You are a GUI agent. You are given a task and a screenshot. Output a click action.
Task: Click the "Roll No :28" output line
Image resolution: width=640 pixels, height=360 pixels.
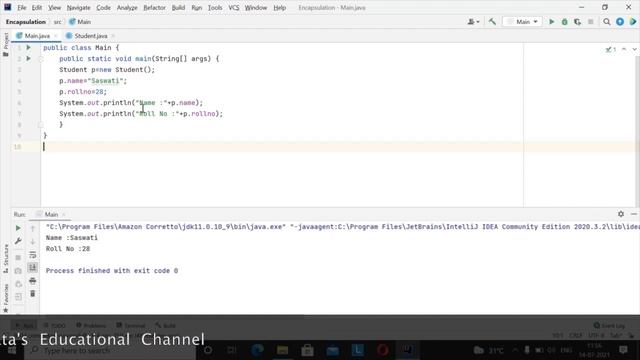[x=68, y=249]
